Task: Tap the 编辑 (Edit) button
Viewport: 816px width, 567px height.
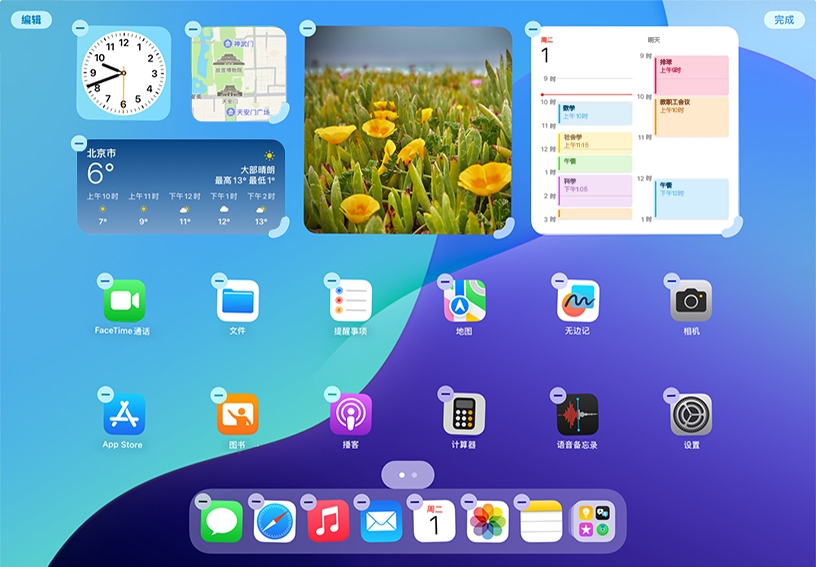Action: tap(31, 20)
